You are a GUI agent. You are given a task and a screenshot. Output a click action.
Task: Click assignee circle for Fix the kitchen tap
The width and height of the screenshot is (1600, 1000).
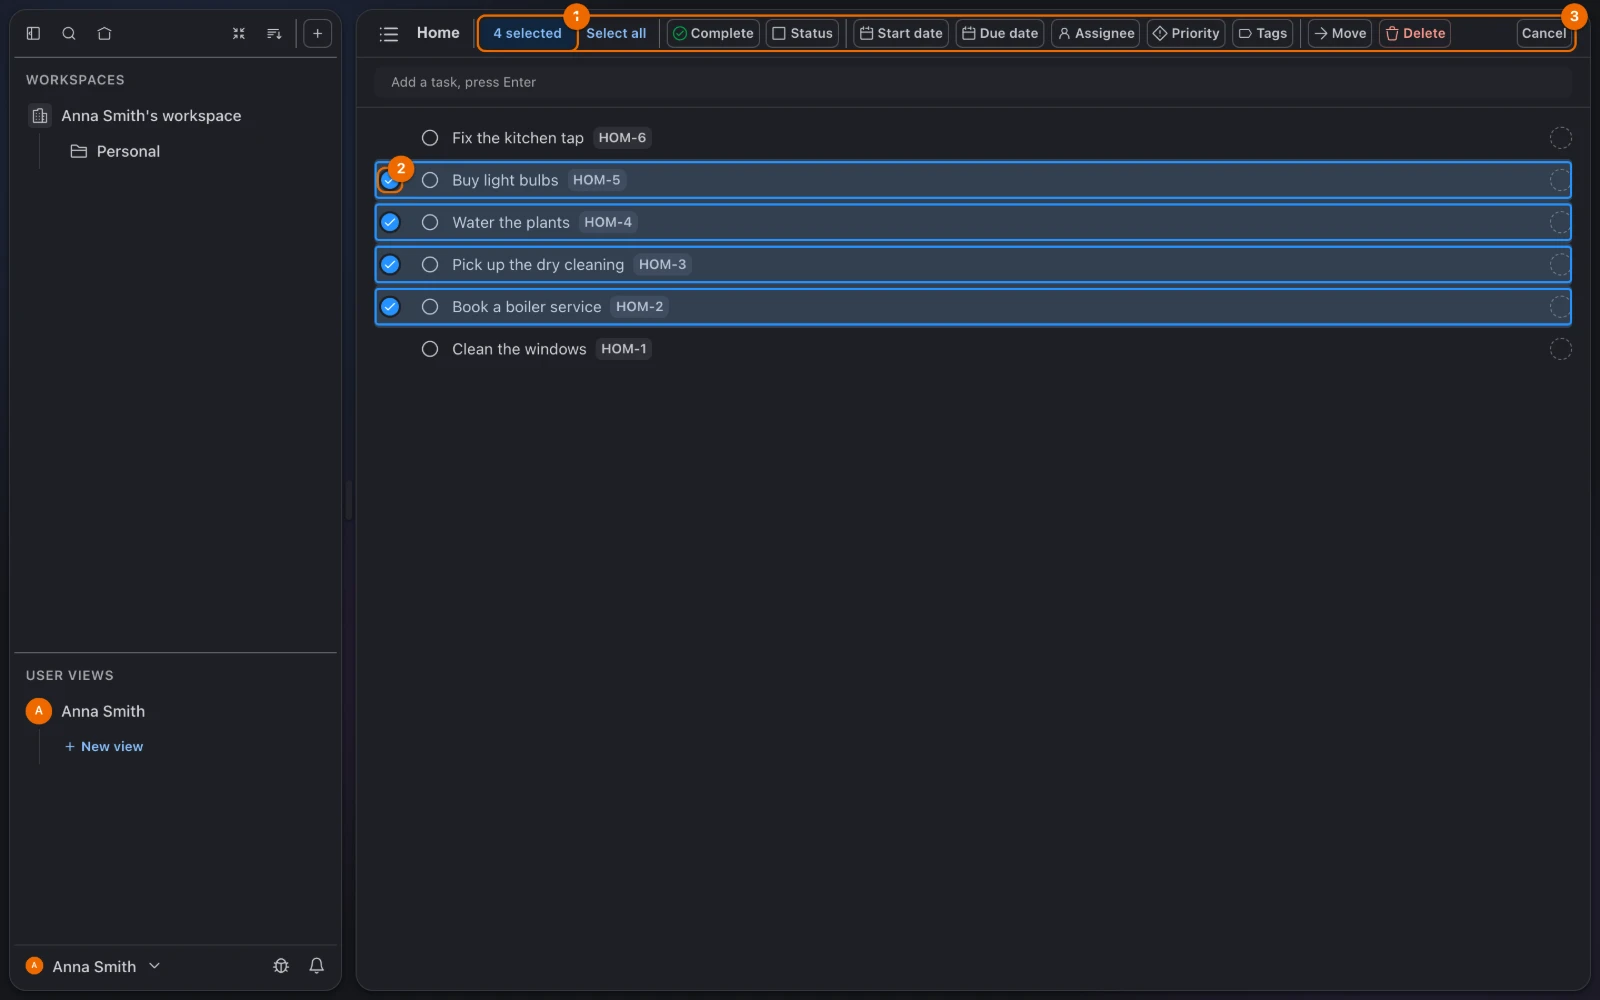(x=1560, y=138)
